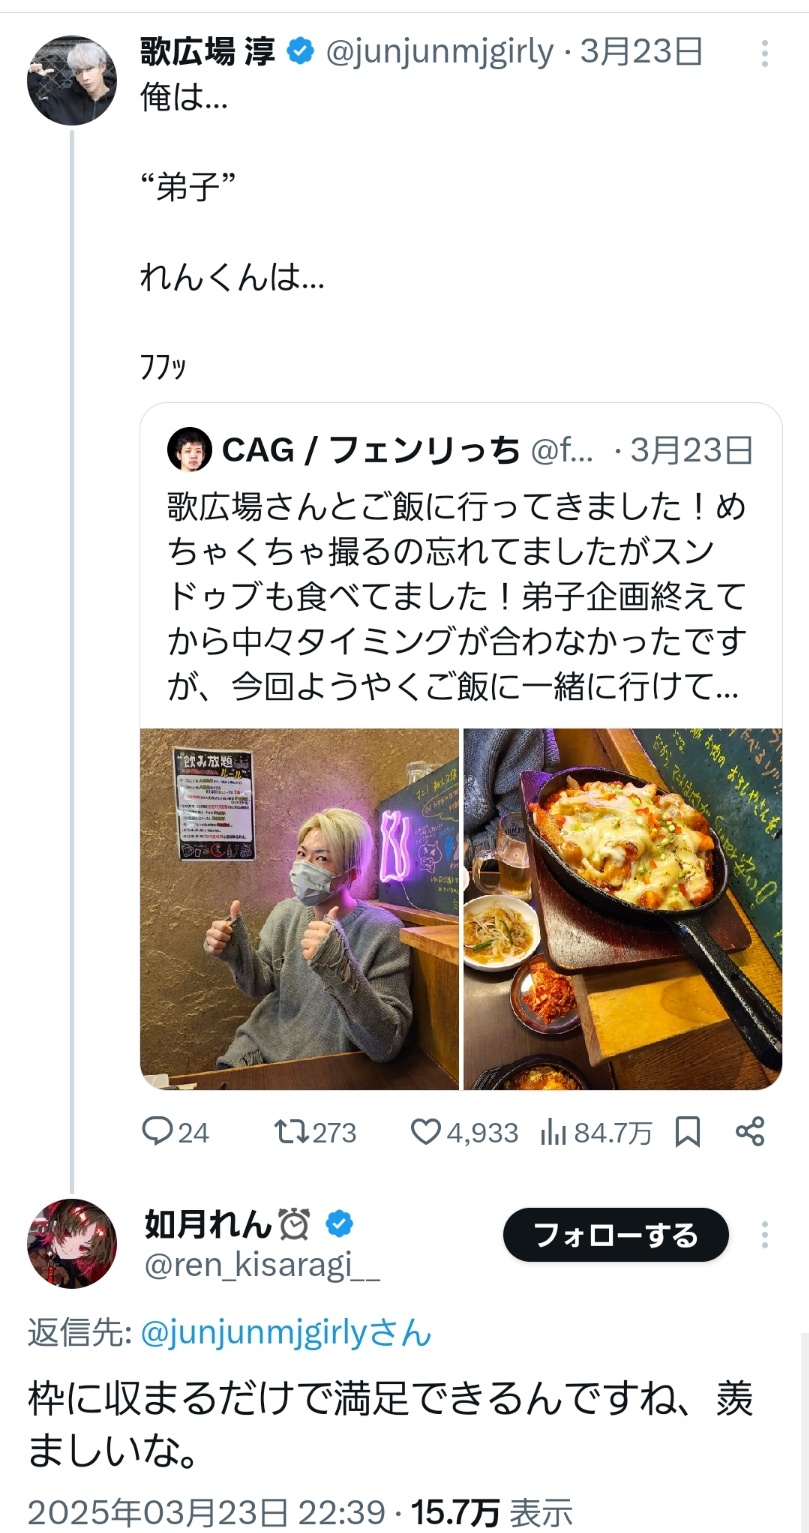Image resolution: width=809 pixels, height=1533 pixels.
Task: Share the tweet via the share icon
Action: click(x=750, y=1132)
